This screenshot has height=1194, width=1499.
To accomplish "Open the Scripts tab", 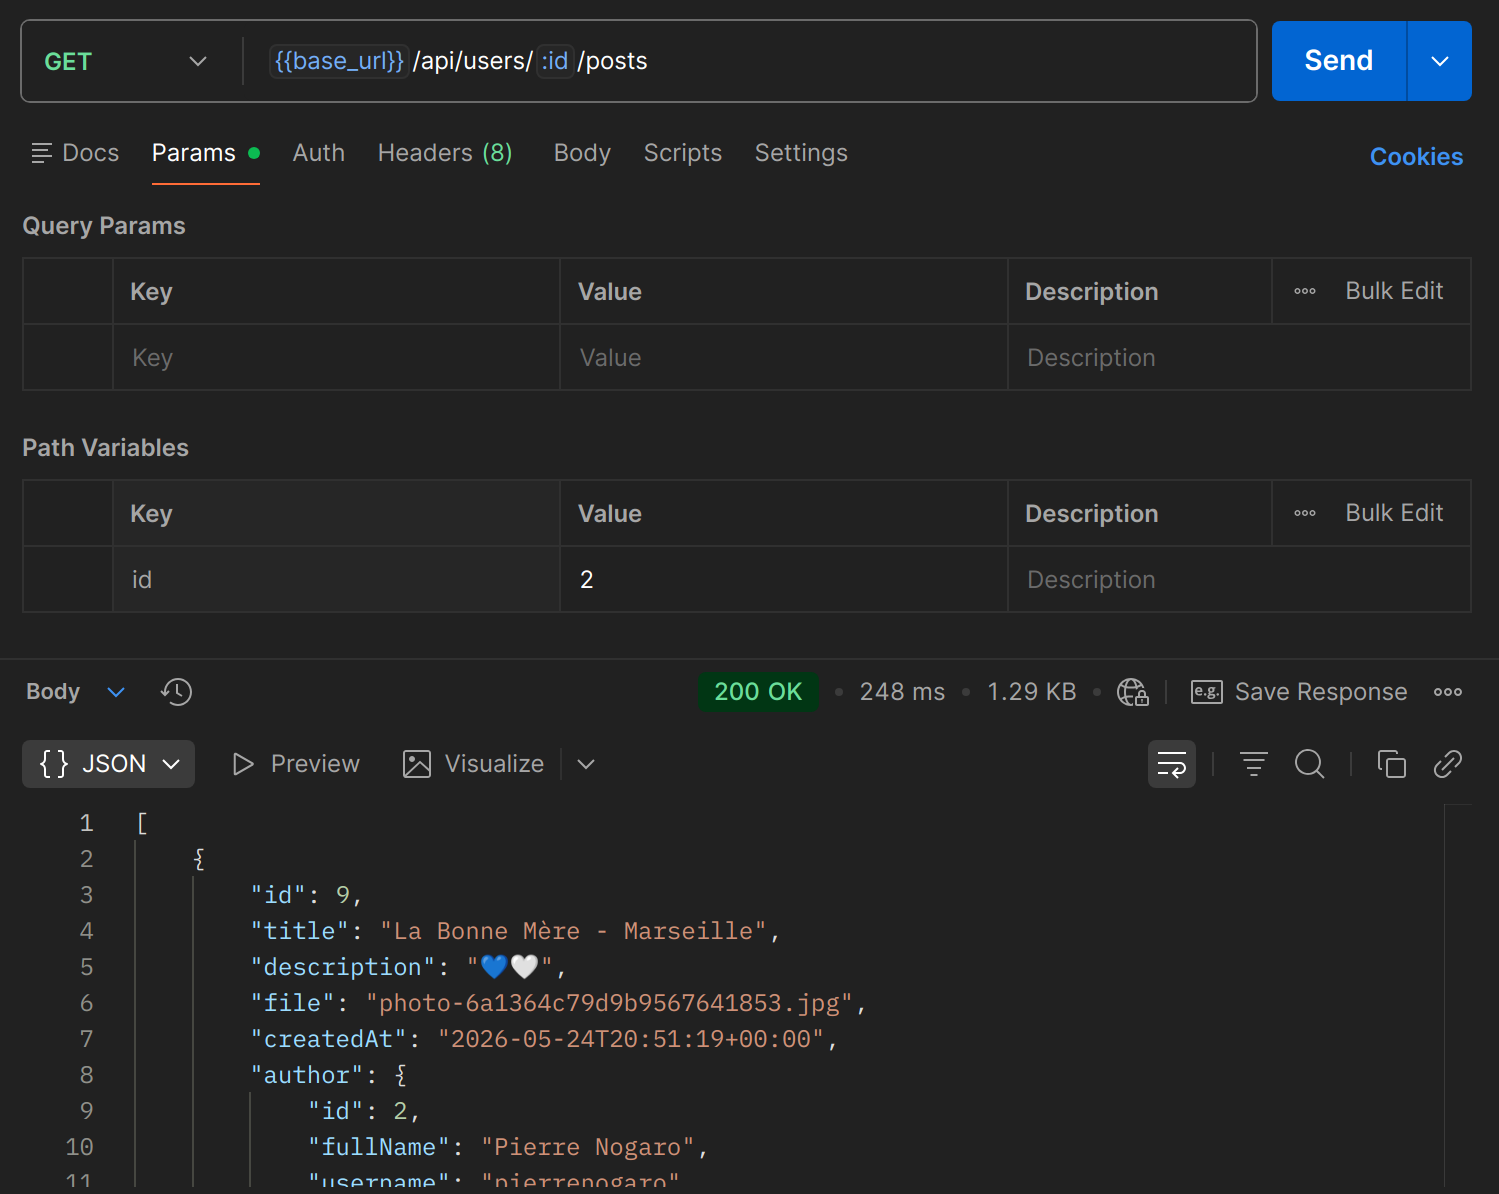I will point(682,153).
